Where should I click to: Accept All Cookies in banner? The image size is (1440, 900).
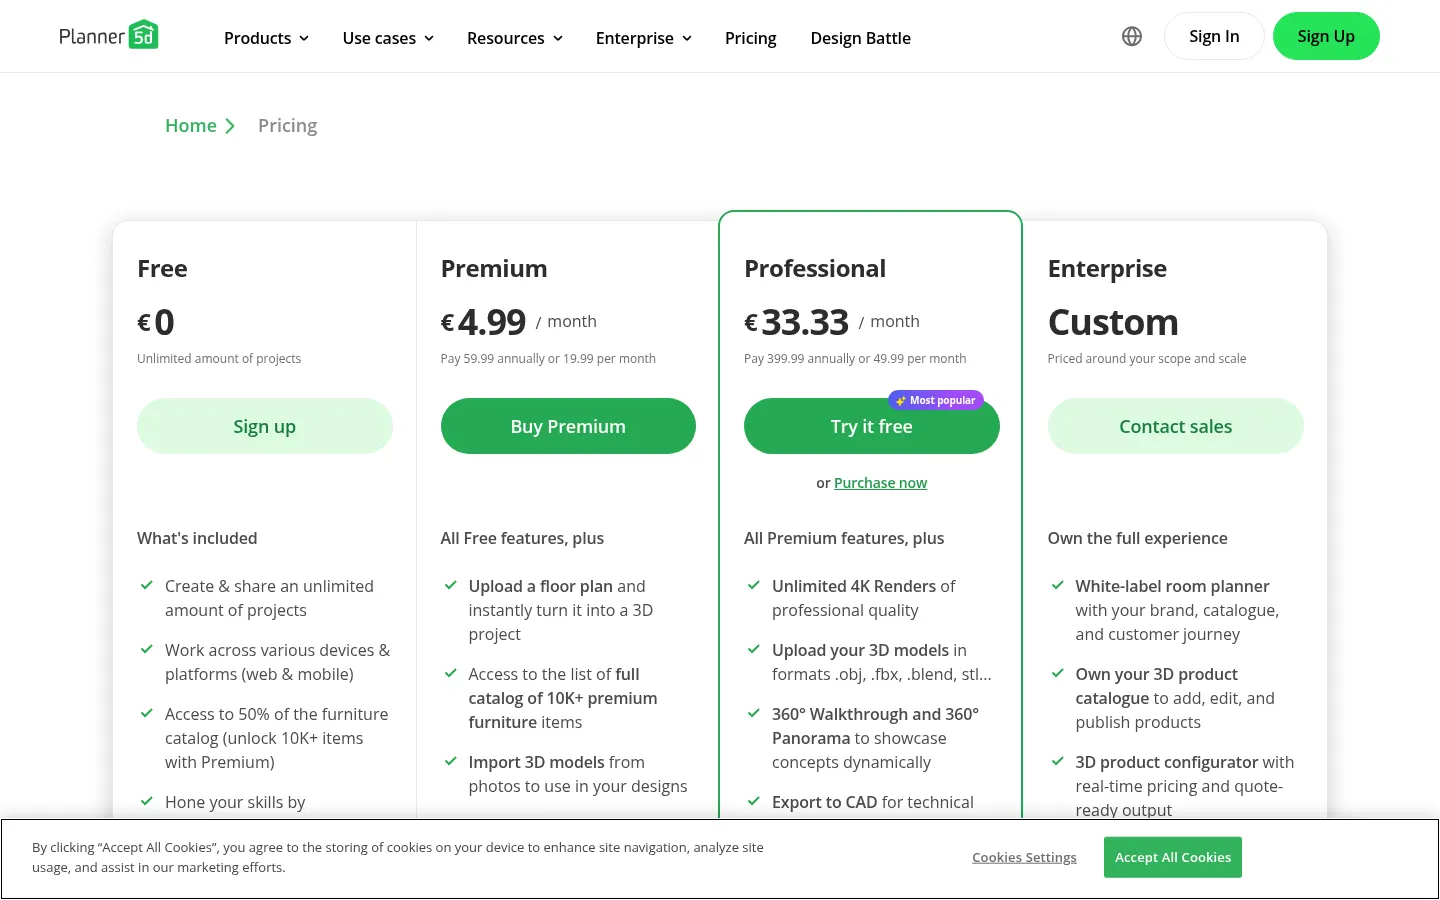point(1173,857)
